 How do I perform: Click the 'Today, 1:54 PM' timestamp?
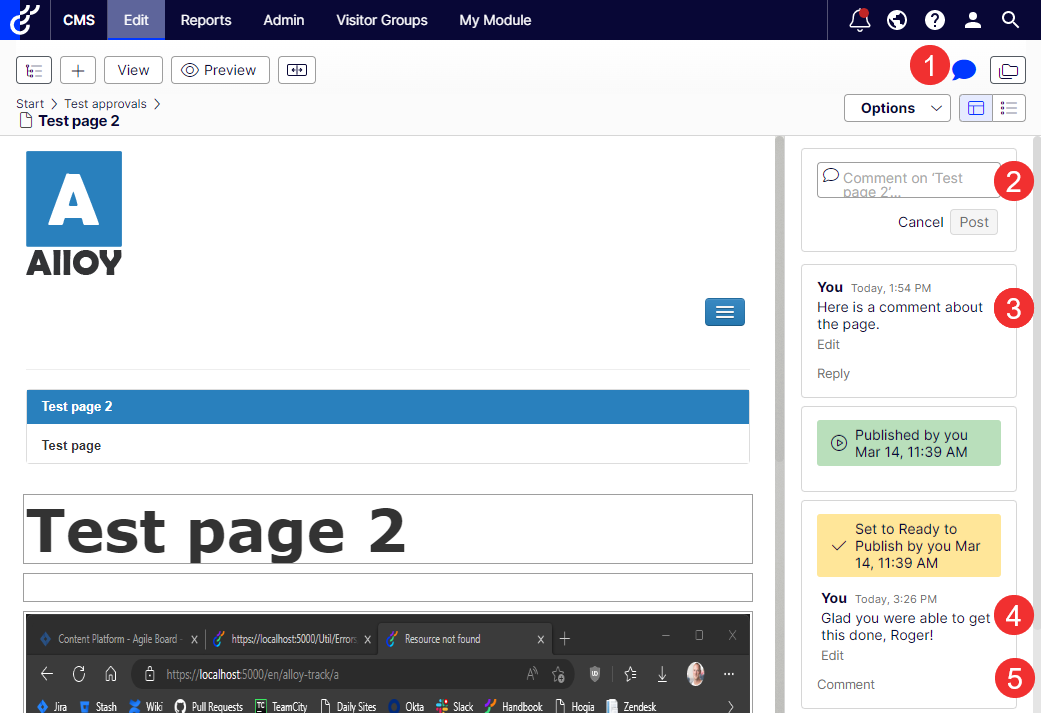891,288
